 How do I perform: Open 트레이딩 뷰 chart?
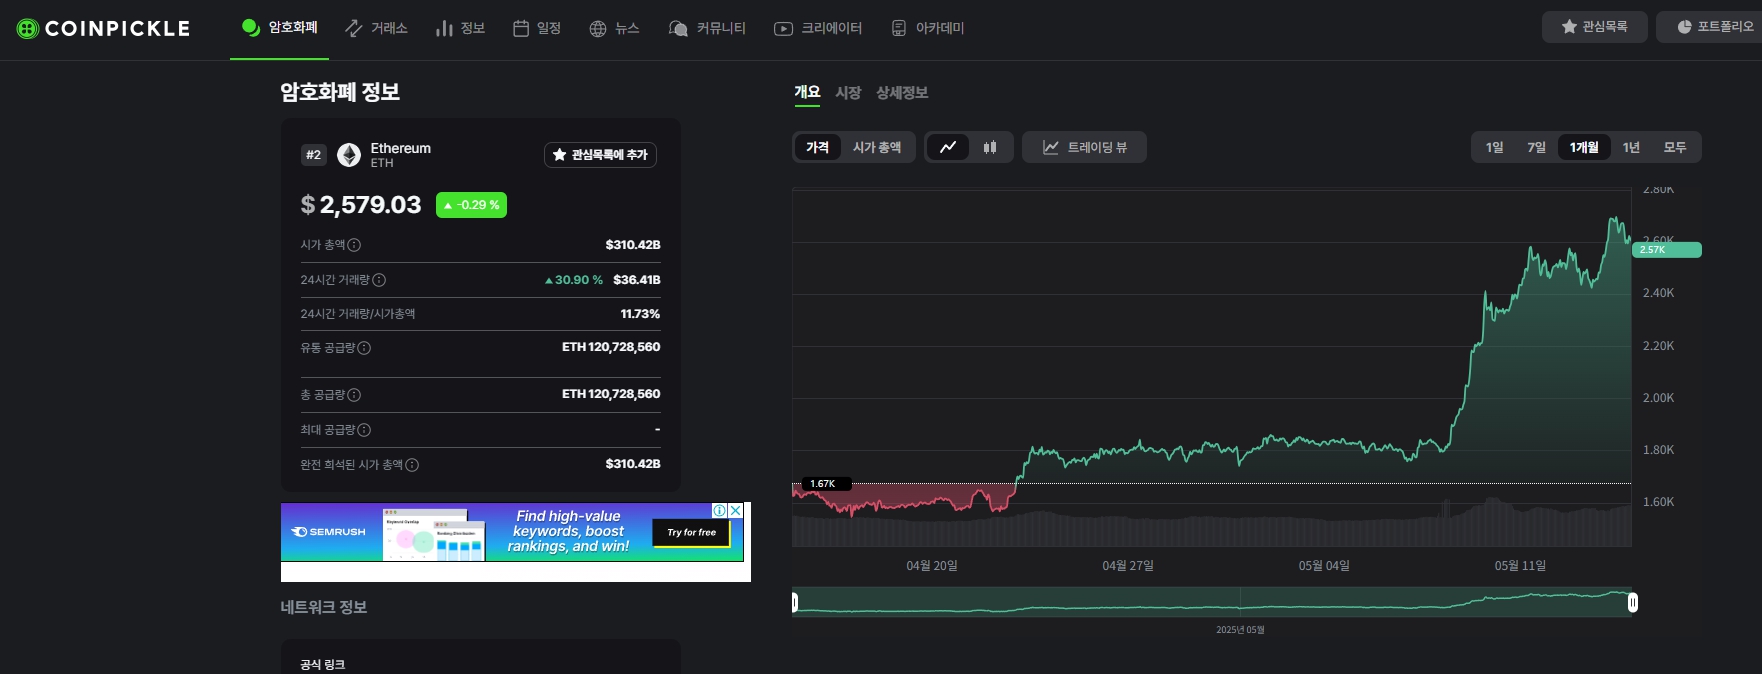tap(1084, 147)
